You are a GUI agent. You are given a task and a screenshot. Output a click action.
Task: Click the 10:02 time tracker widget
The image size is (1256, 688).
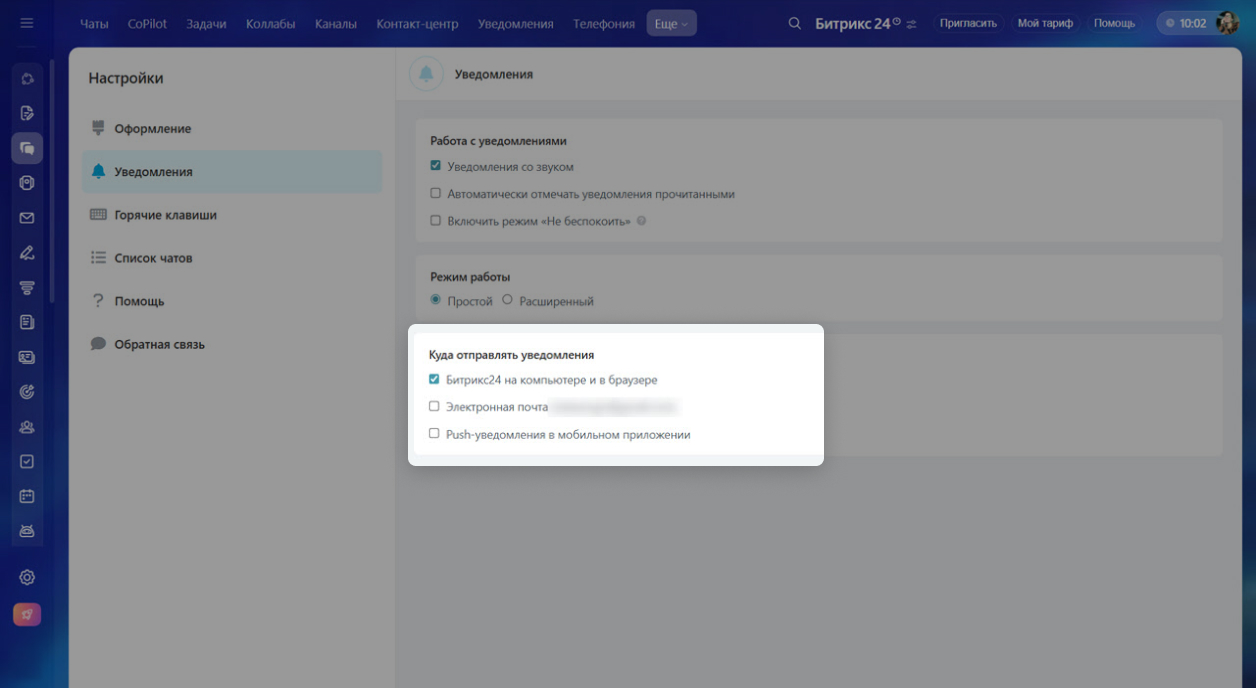coord(1186,23)
